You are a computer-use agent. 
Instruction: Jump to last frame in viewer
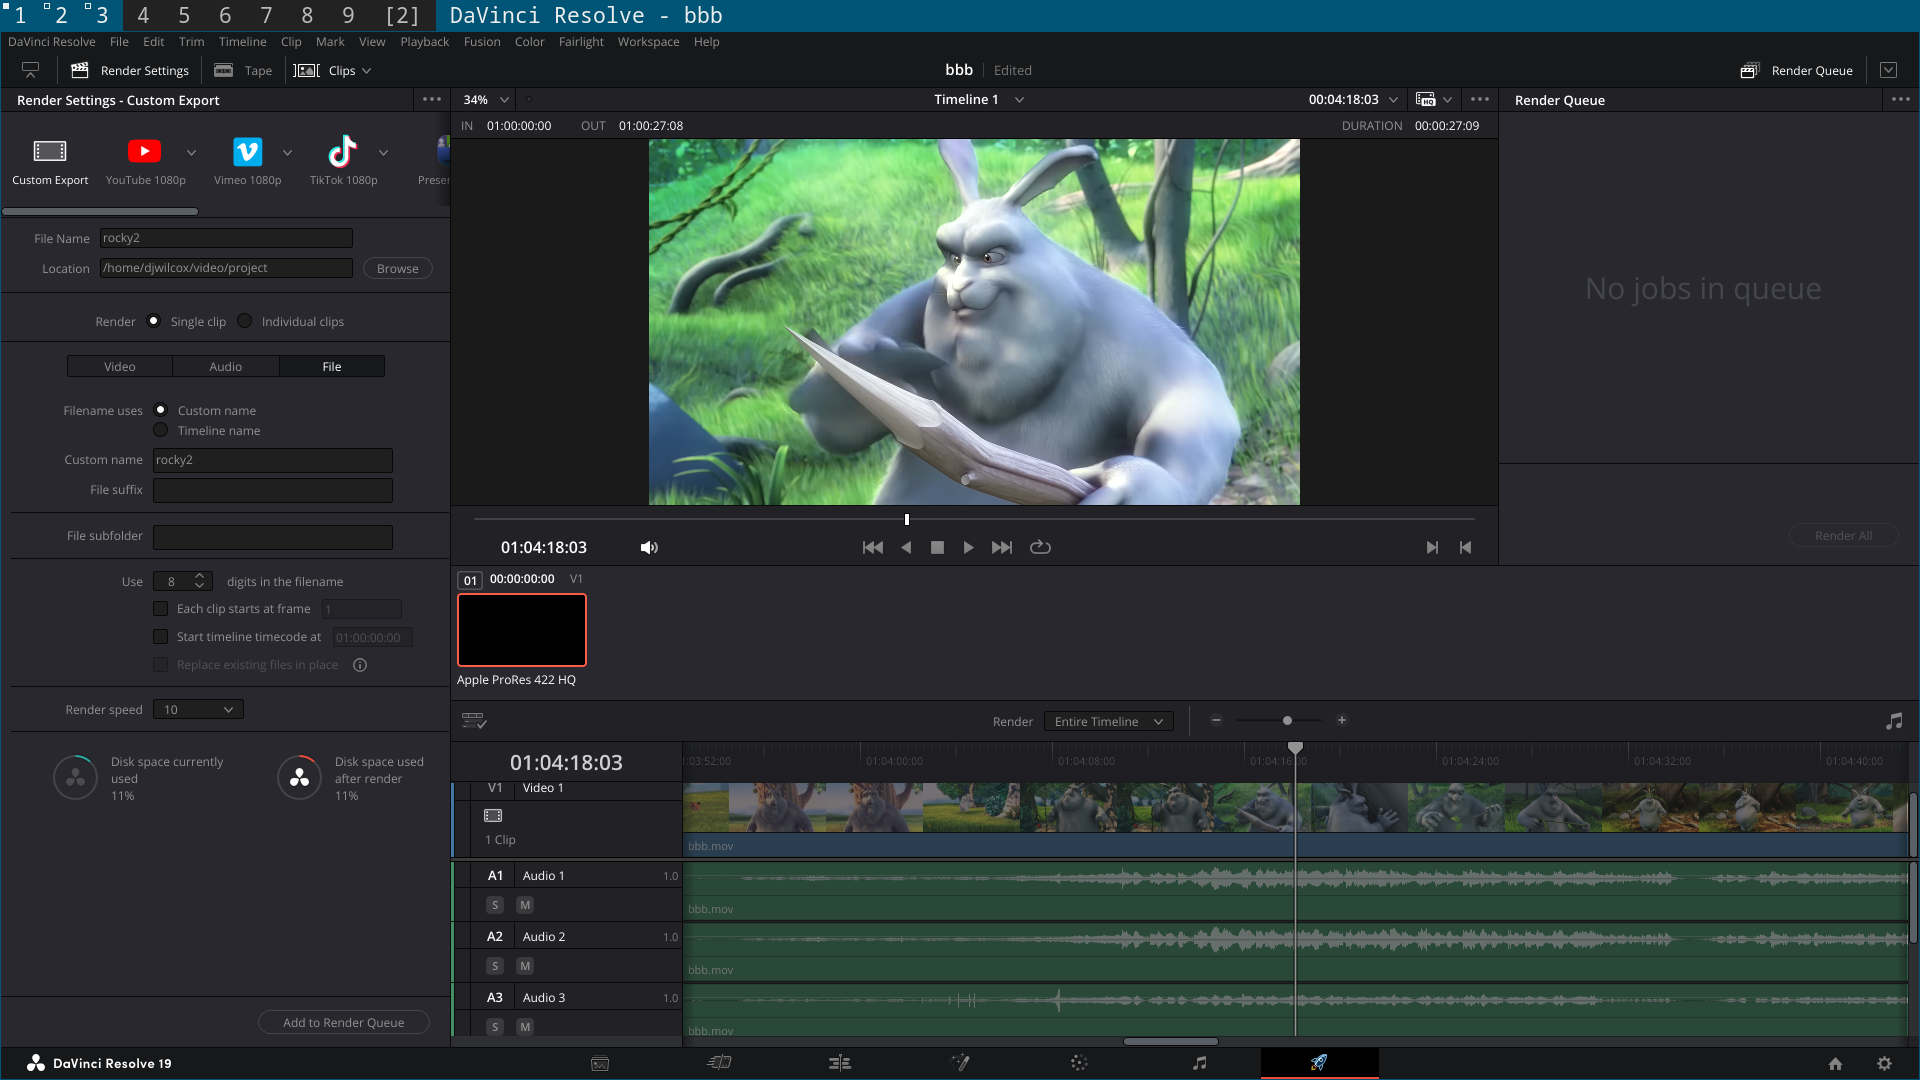pos(1002,548)
